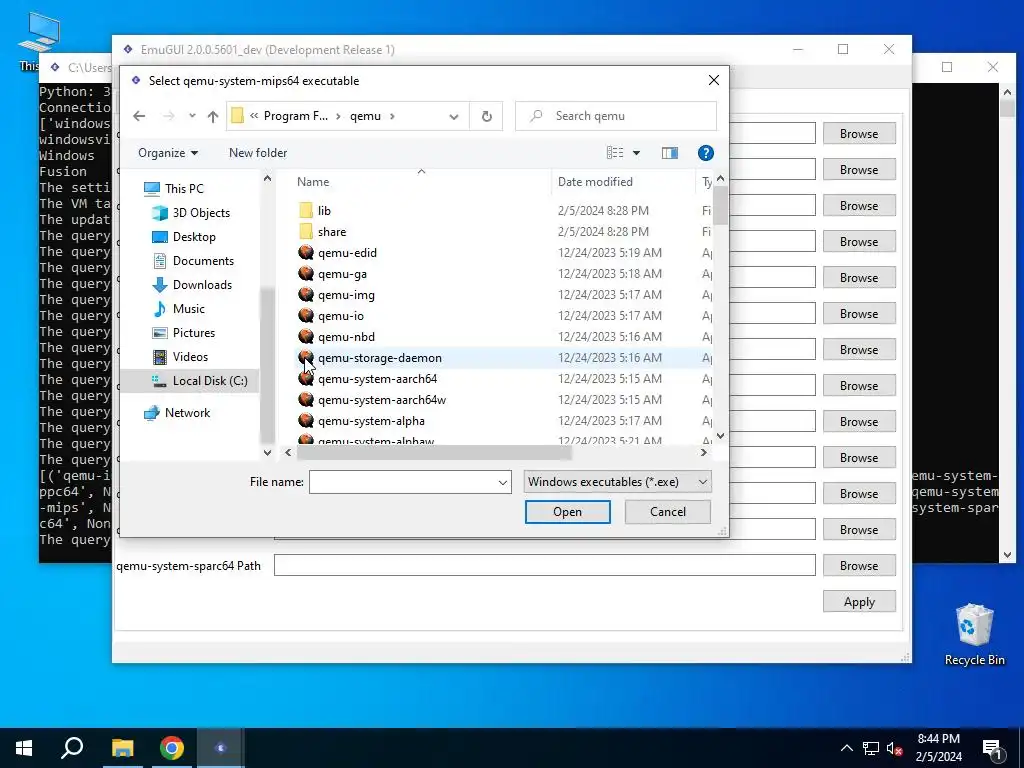Select the qemu-storage-daemon file name
Viewport: 1024px width, 768px height.
[x=379, y=358]
